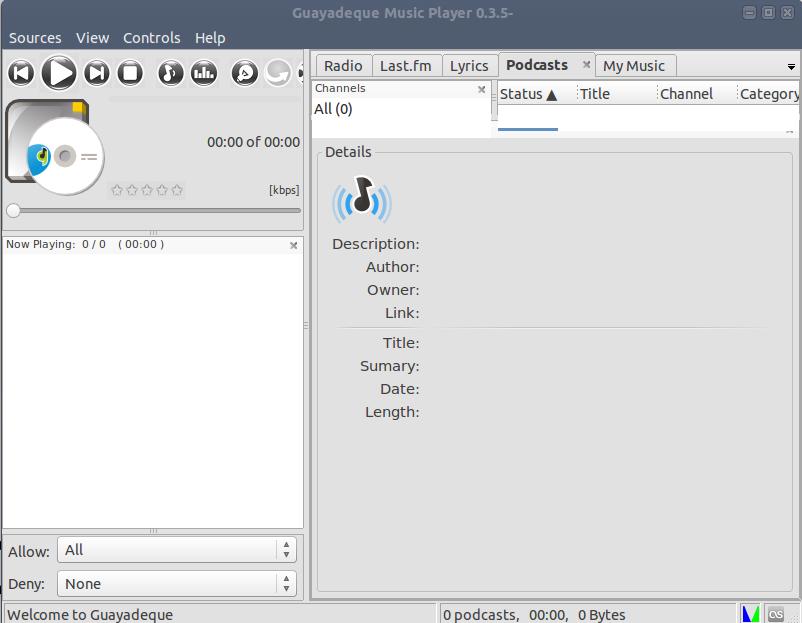Switch to the Lyrics tab

coord(469,66)
